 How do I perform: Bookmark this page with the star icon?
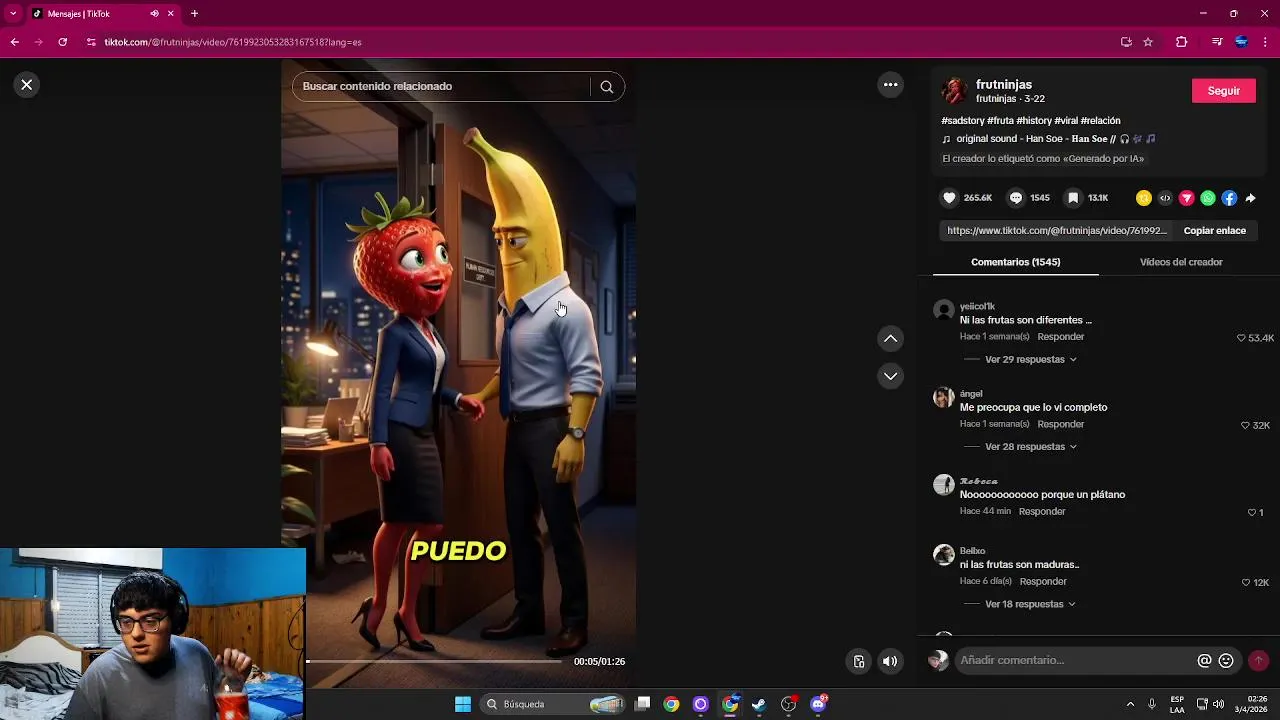coord(1148,42)
